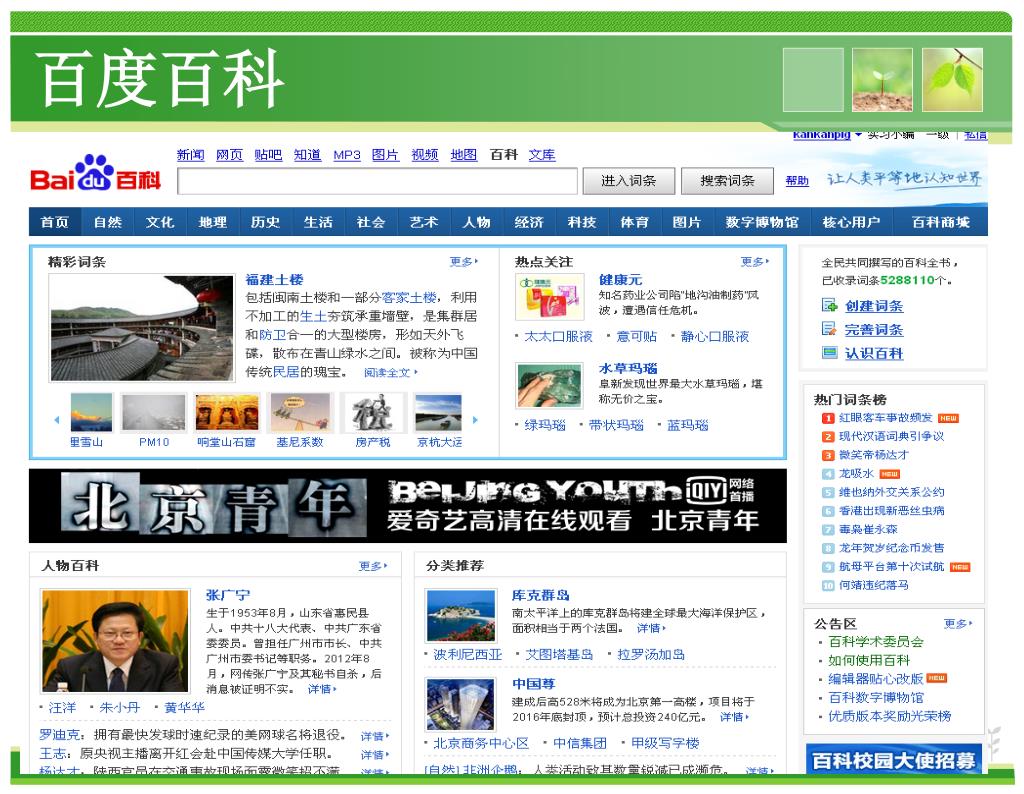The width and height of the screenshot is (1024, 794).
Task: Open the 北京商务中心区 link
Action: click(481, 743)
